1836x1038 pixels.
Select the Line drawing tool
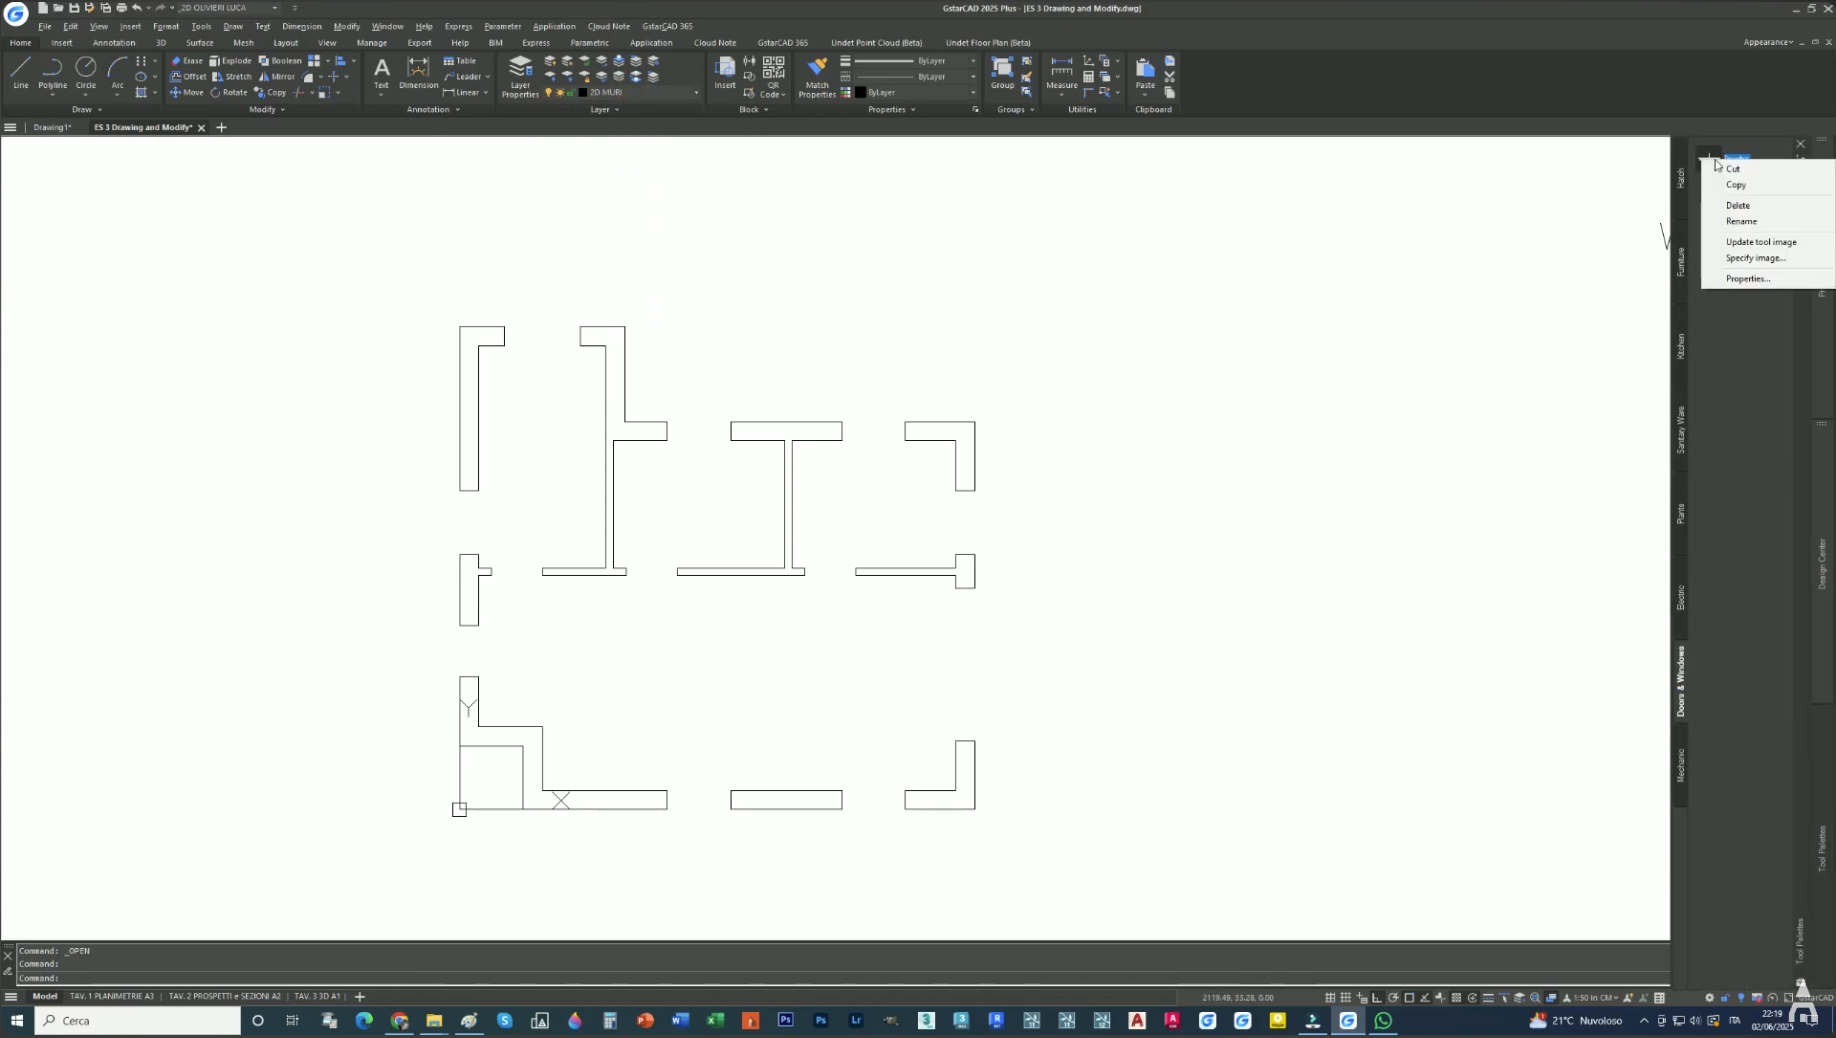pos(20,72)
